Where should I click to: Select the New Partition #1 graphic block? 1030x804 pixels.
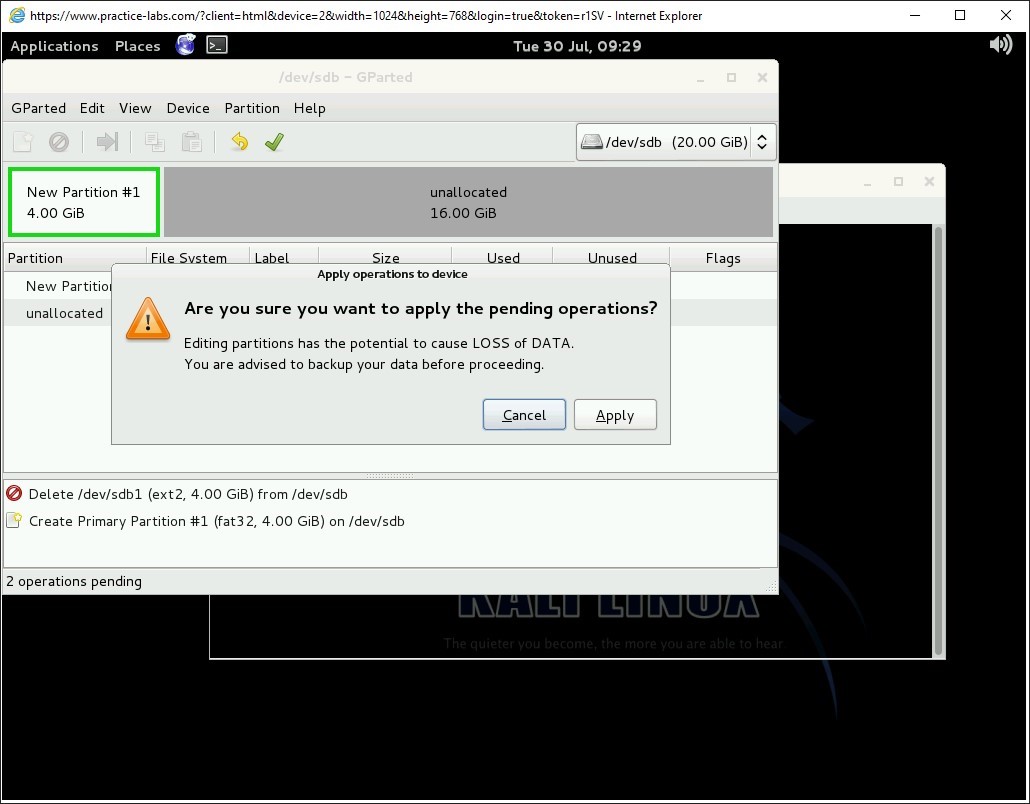point(84,202)
